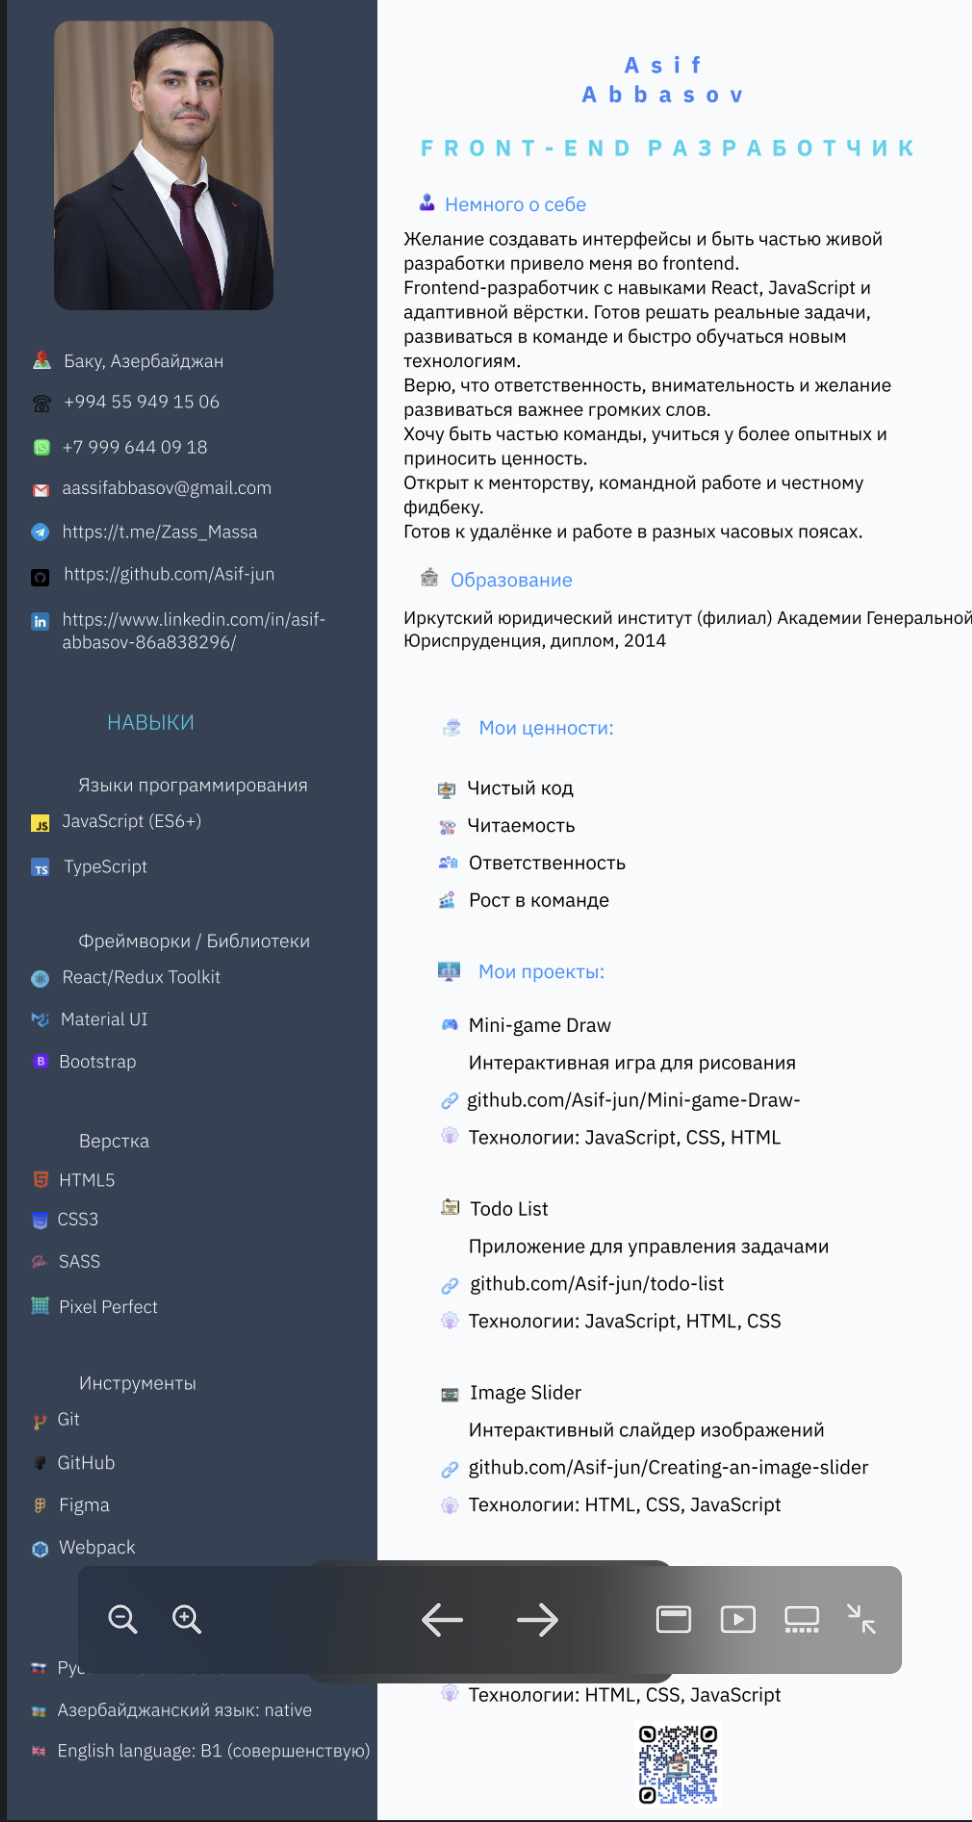The image size is (972, 1822).
Task: Click the Ответственность value item
Action: click(x=547, y=863)
